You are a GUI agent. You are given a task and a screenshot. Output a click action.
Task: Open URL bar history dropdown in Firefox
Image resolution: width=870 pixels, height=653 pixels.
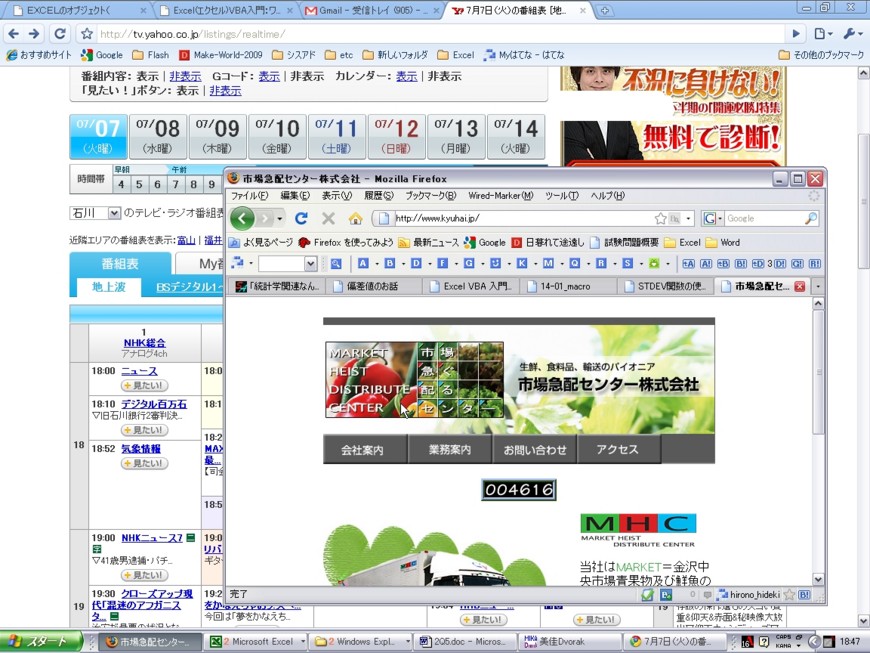tap(688, 219)
